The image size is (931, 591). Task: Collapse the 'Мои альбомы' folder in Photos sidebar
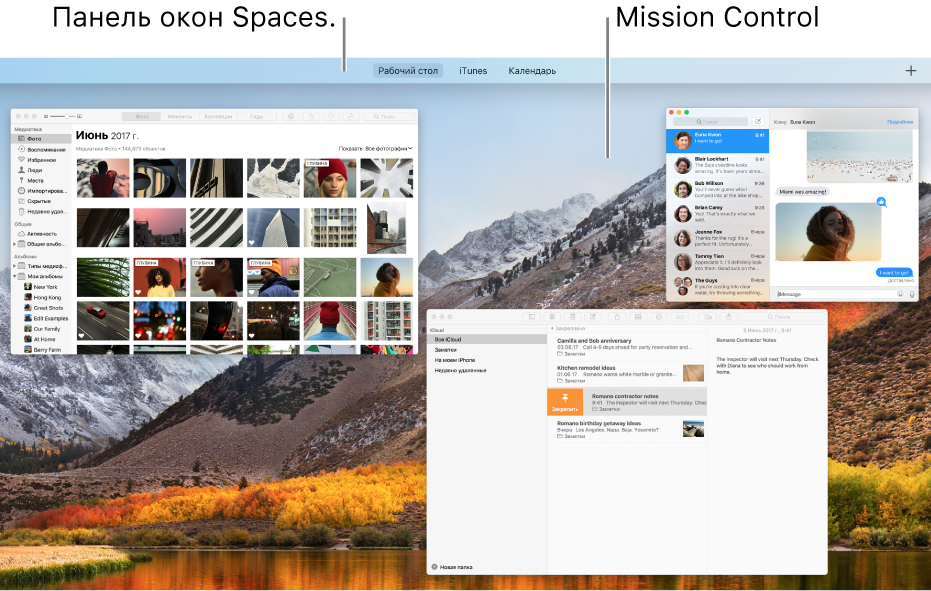[x=15, y=276]
